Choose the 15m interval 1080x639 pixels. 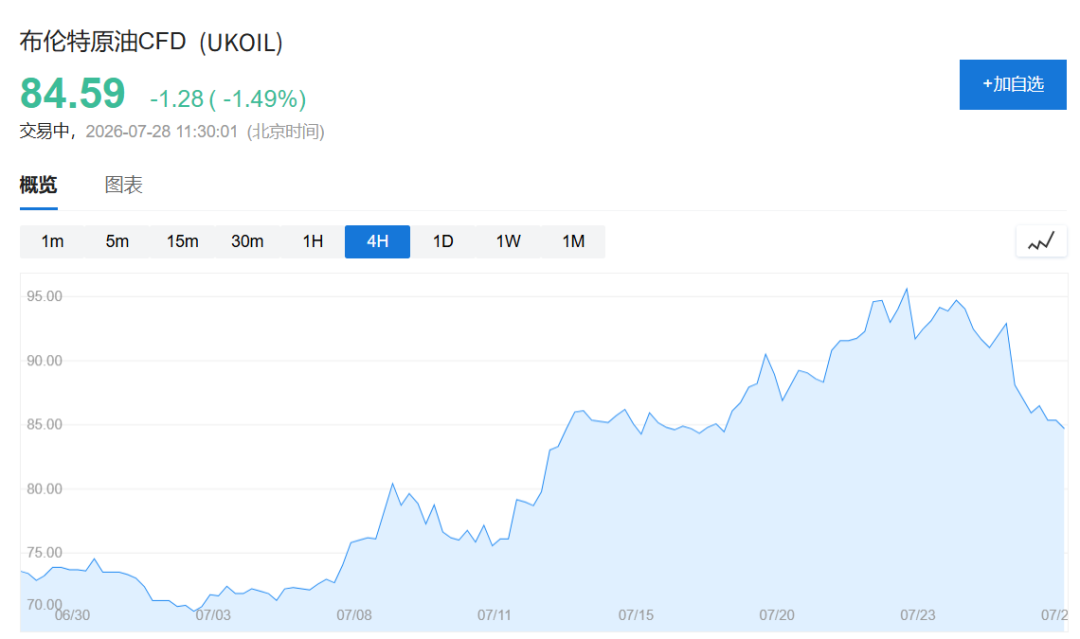(183, 242)
